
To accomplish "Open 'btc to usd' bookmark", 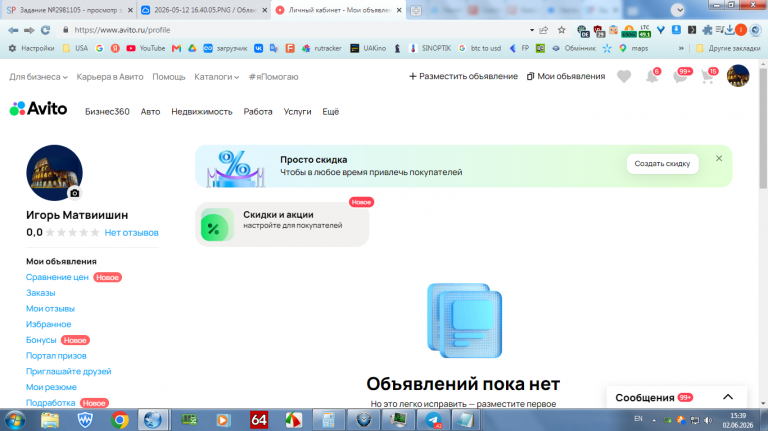I will coord(480,48).
